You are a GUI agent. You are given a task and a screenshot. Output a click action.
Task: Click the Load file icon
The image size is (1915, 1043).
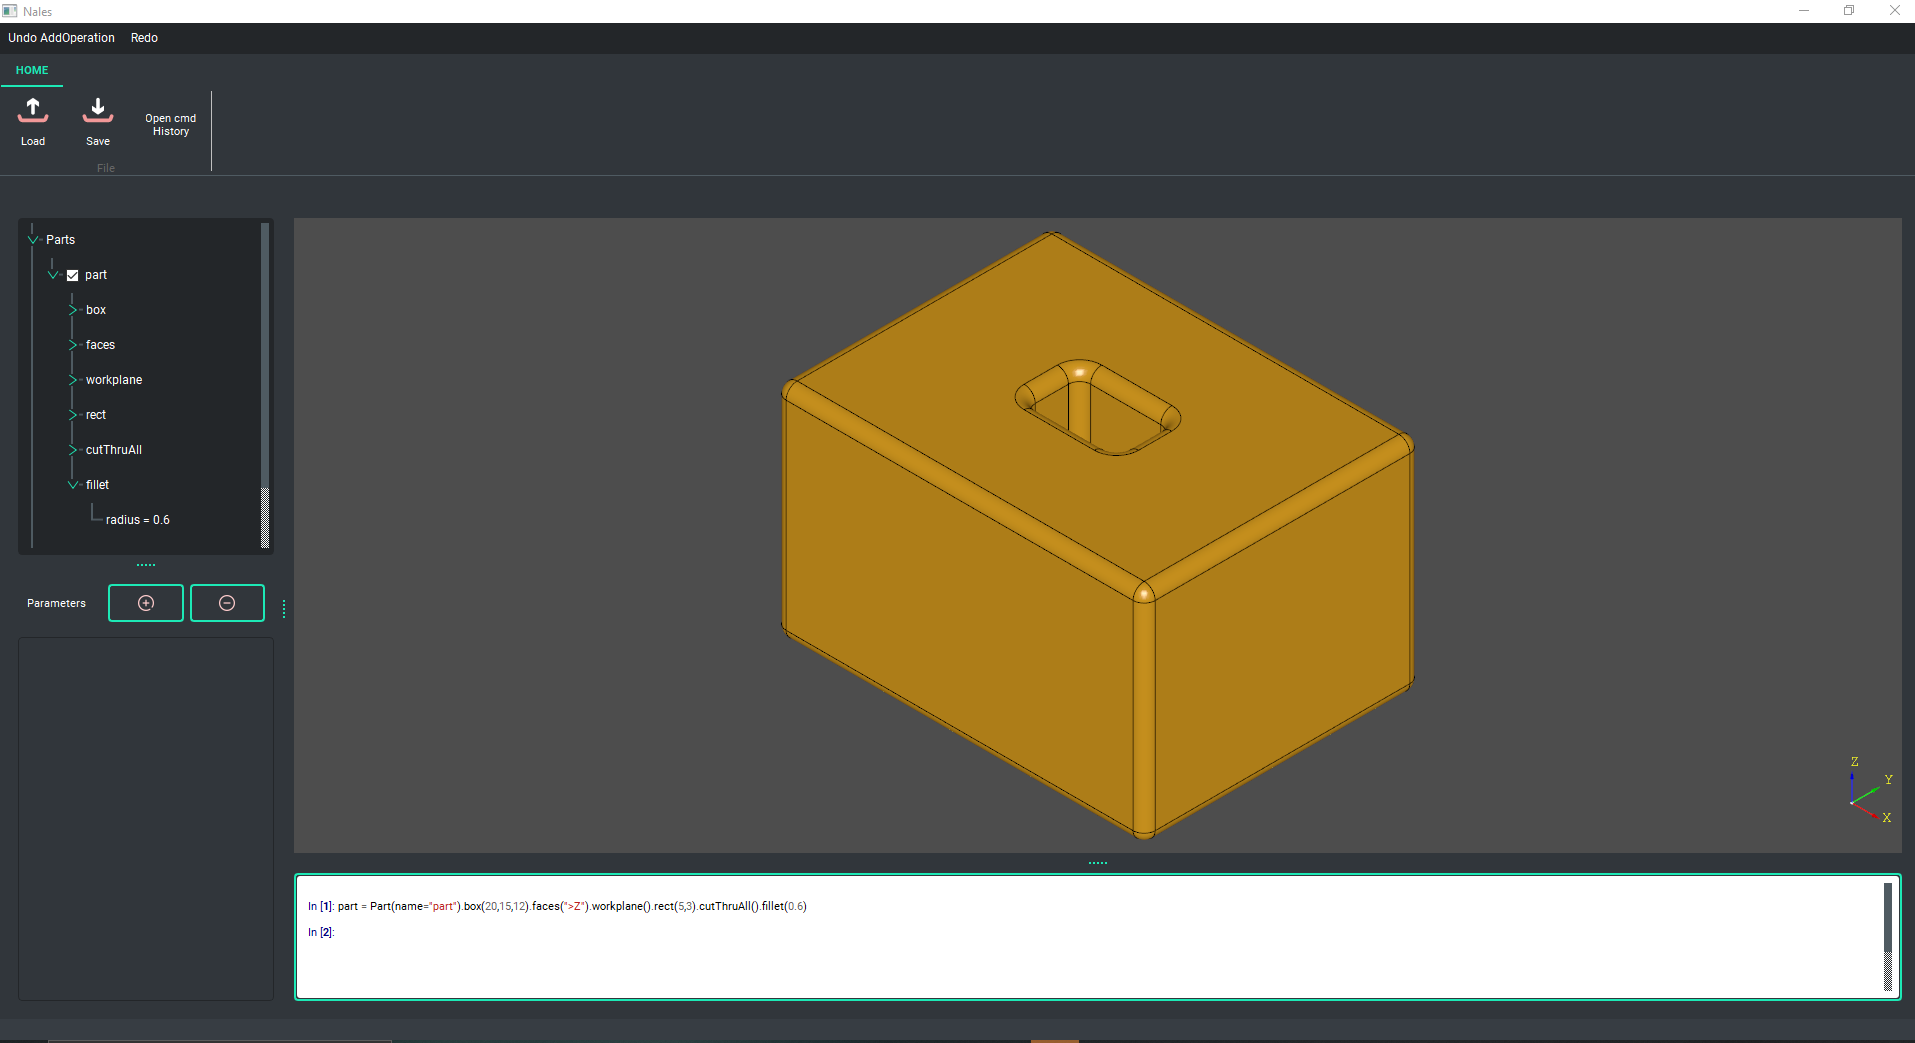[33, 110]
